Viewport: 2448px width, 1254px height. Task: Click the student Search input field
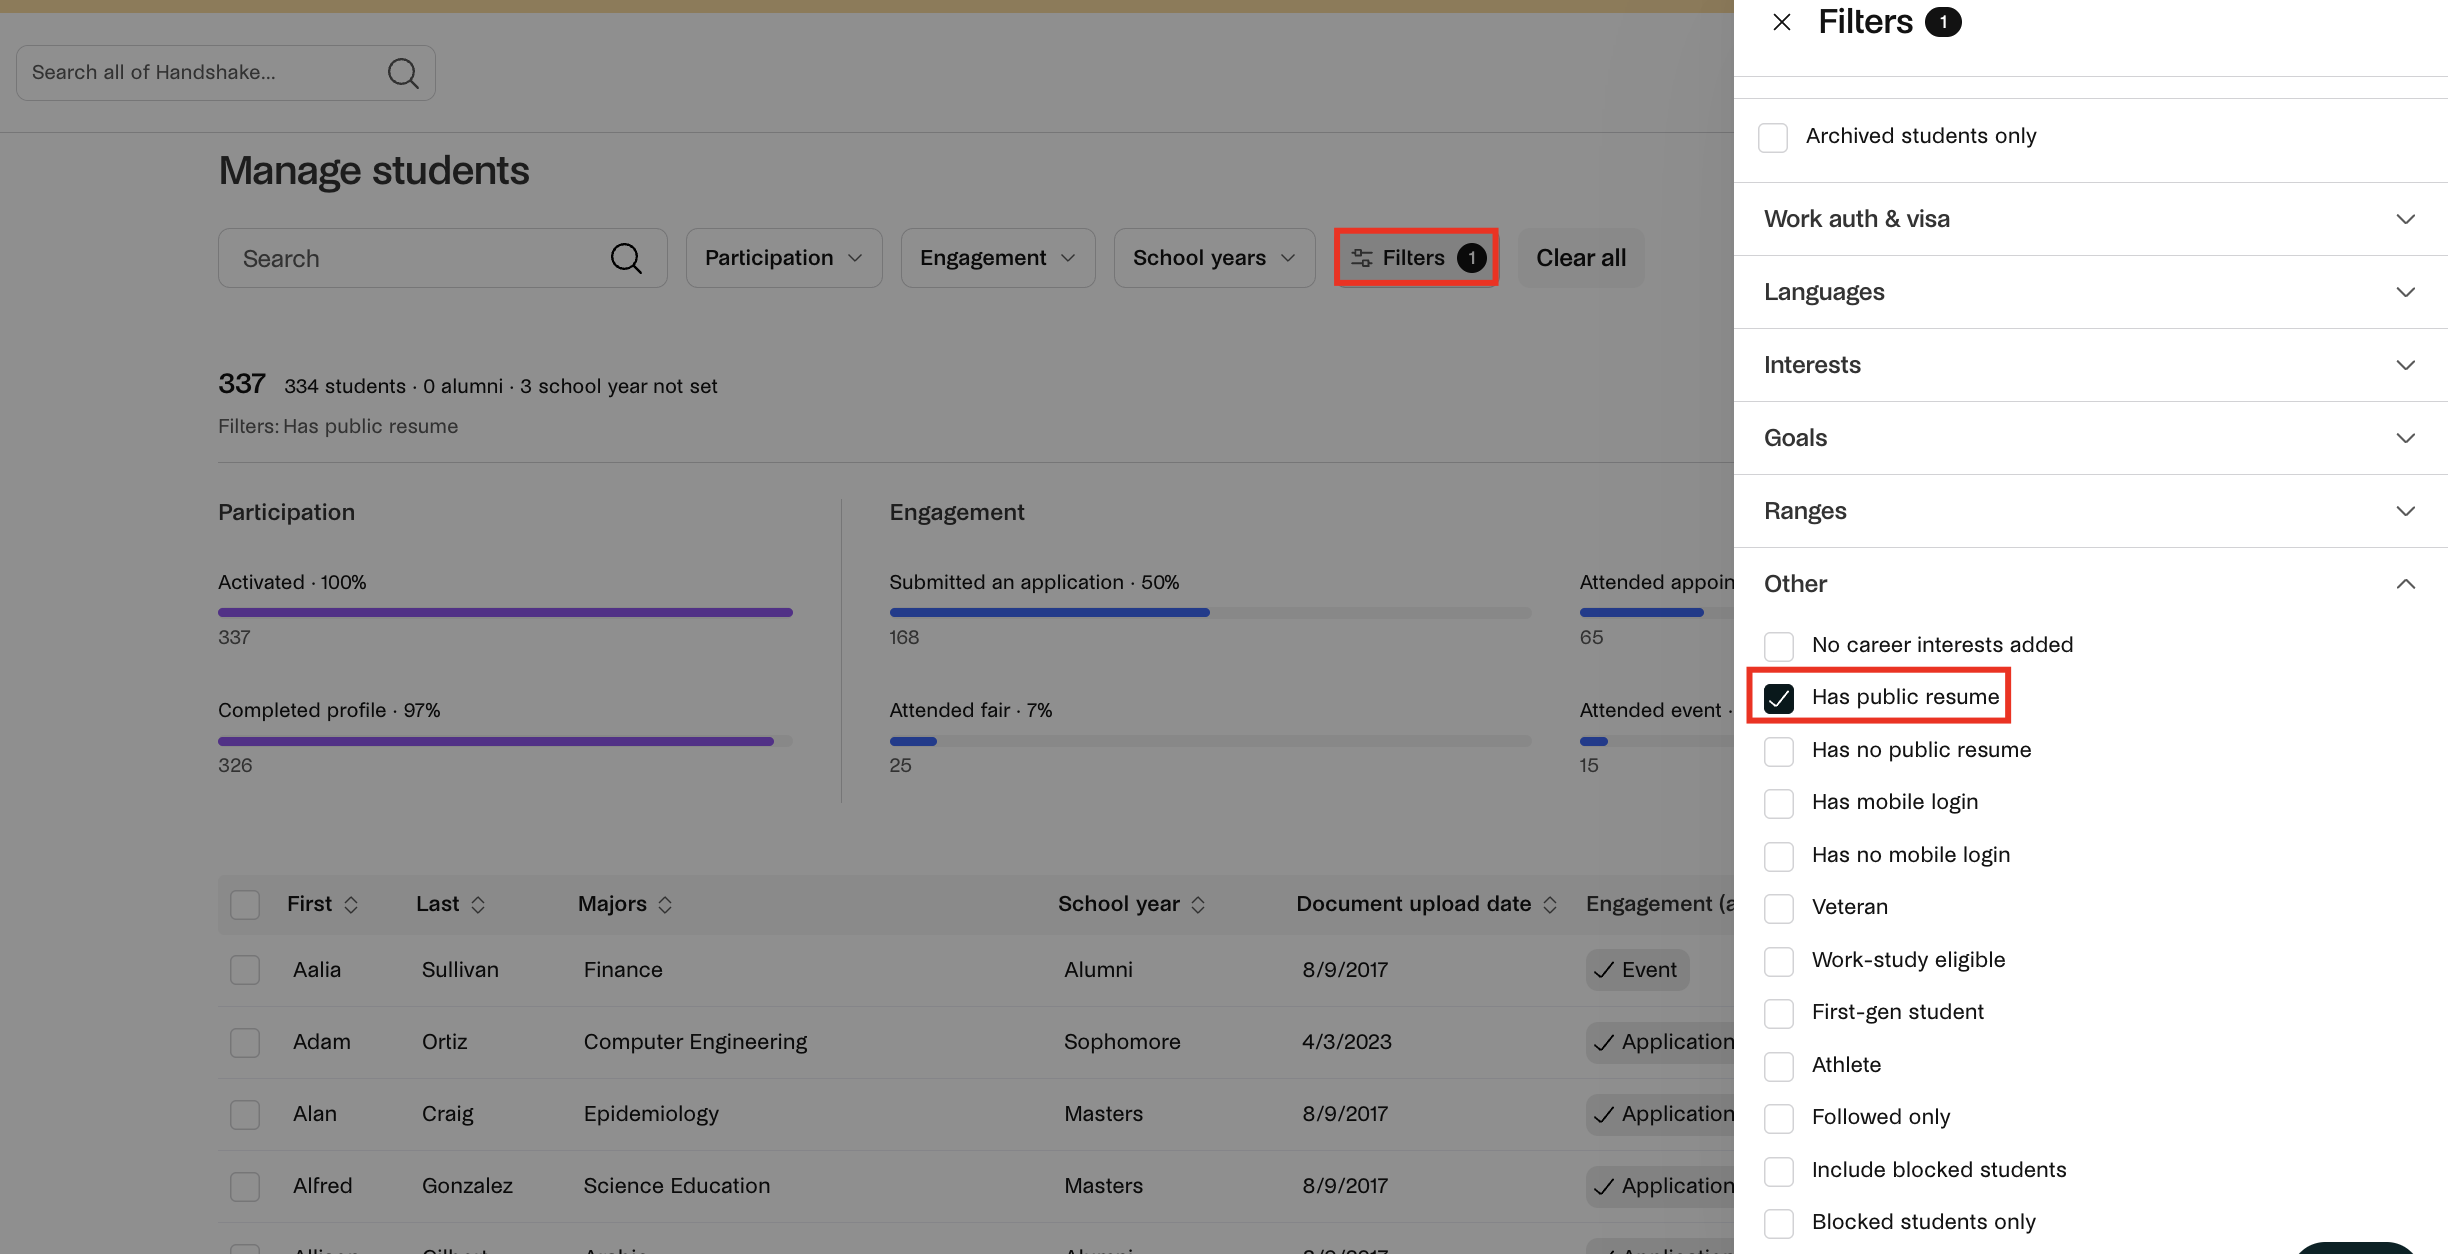tap(443, 258)
